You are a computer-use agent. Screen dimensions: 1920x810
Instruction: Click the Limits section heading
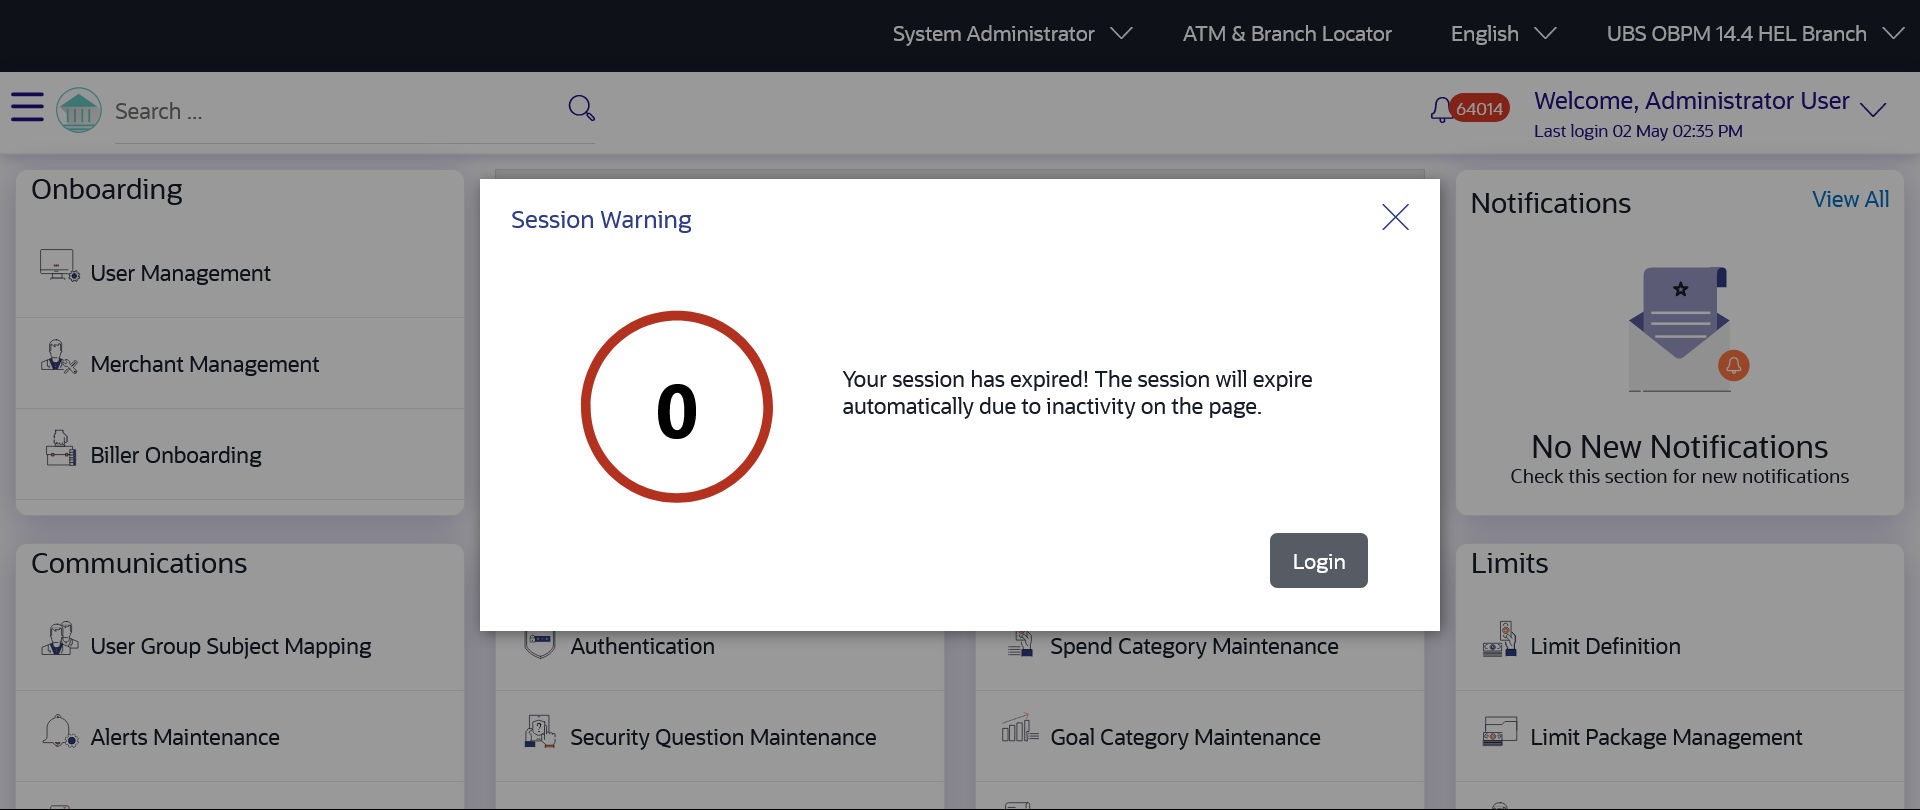coord(1509,563)
